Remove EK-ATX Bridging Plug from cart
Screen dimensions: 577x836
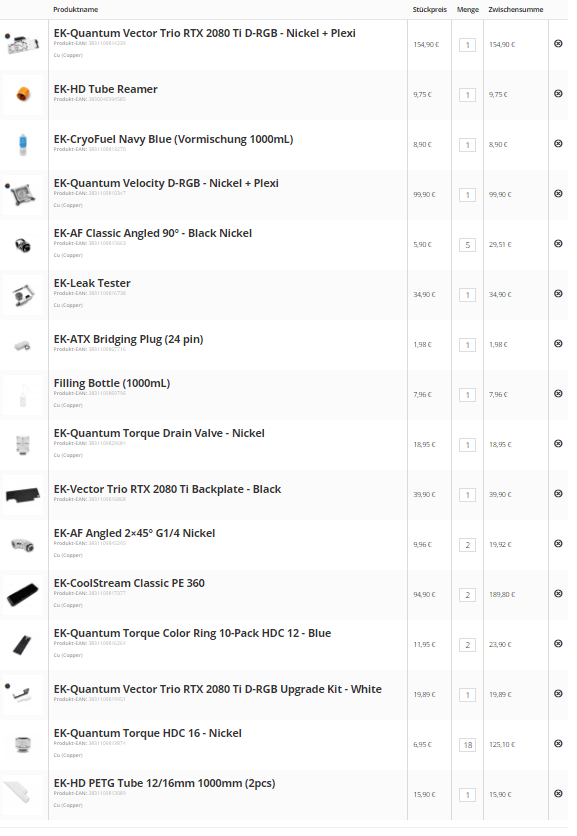point(558,344)
